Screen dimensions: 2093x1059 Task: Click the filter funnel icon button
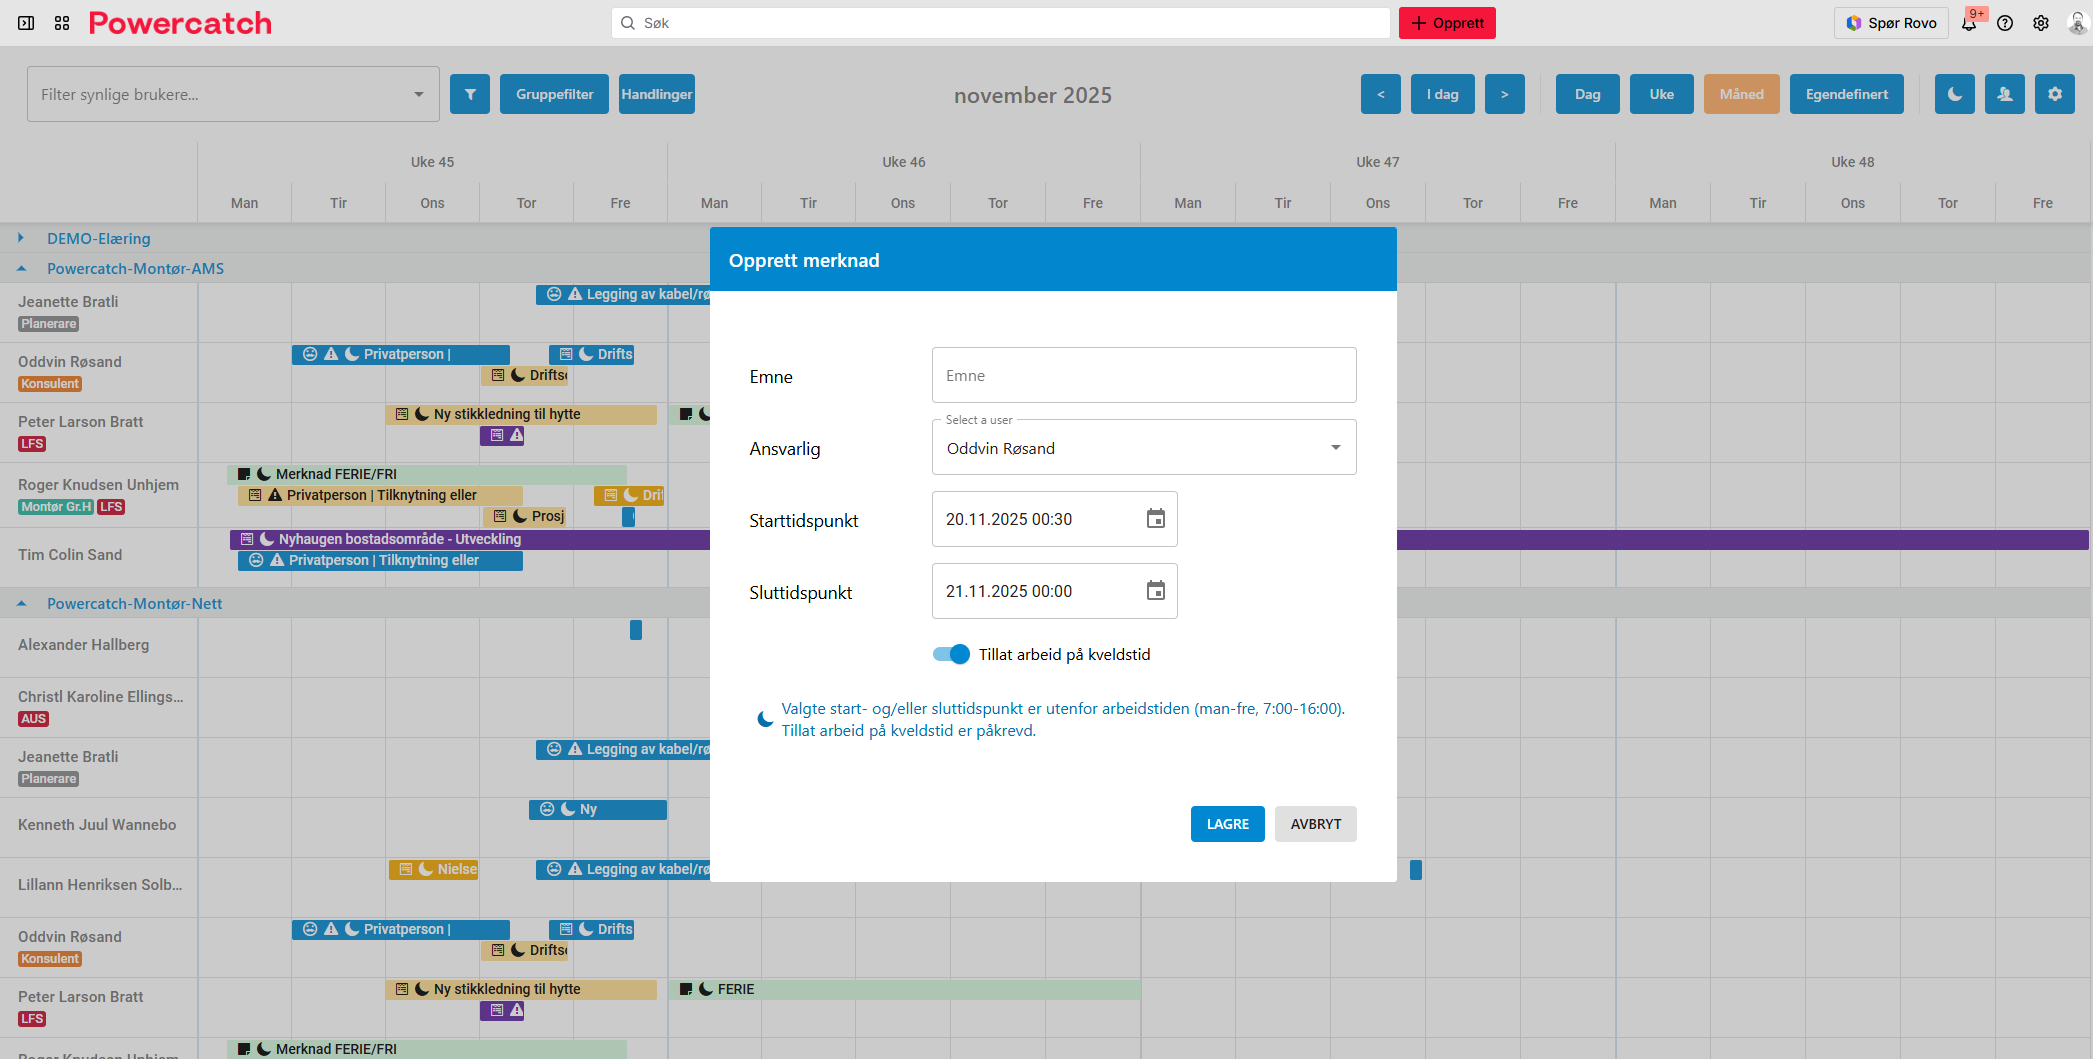[470, 94]
